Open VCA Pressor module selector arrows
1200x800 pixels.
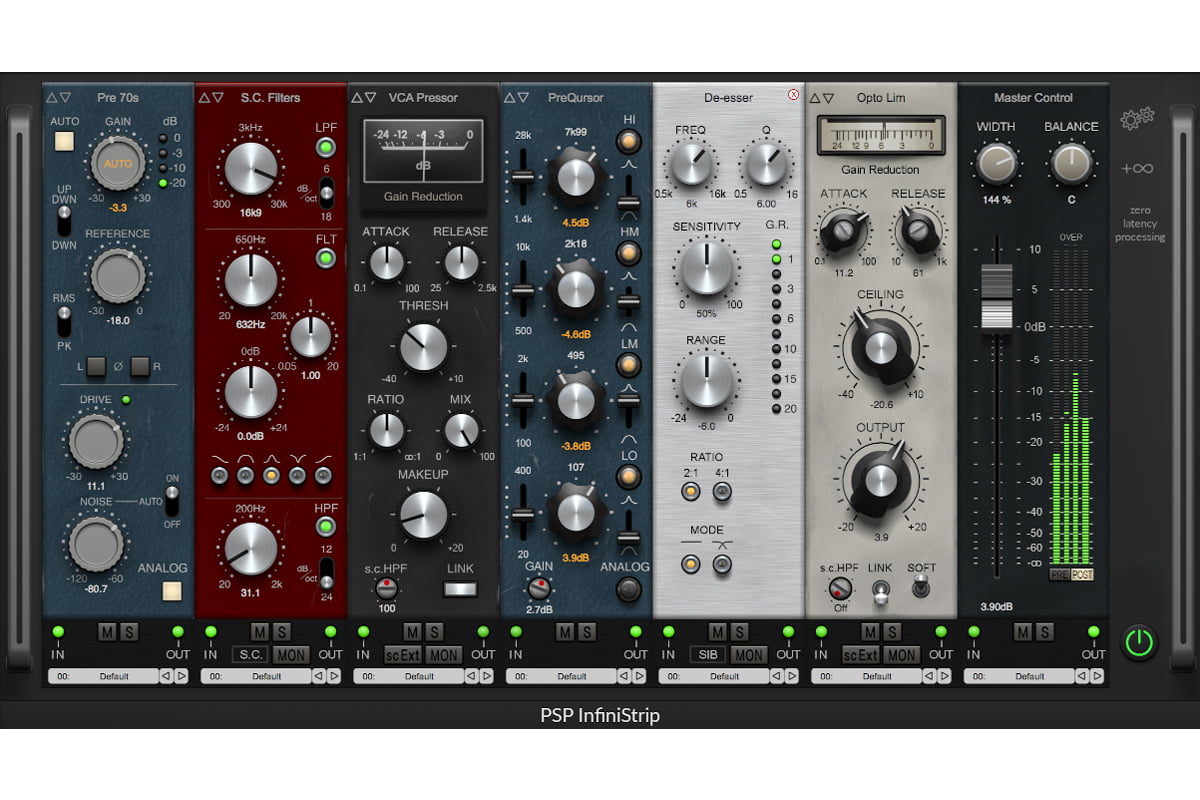(364, 97)
